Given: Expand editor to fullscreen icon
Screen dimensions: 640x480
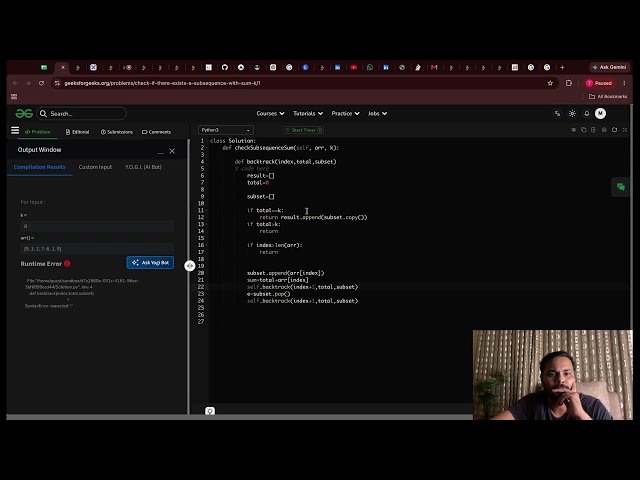Looking at the screenshot, I should tap(625, 130).
